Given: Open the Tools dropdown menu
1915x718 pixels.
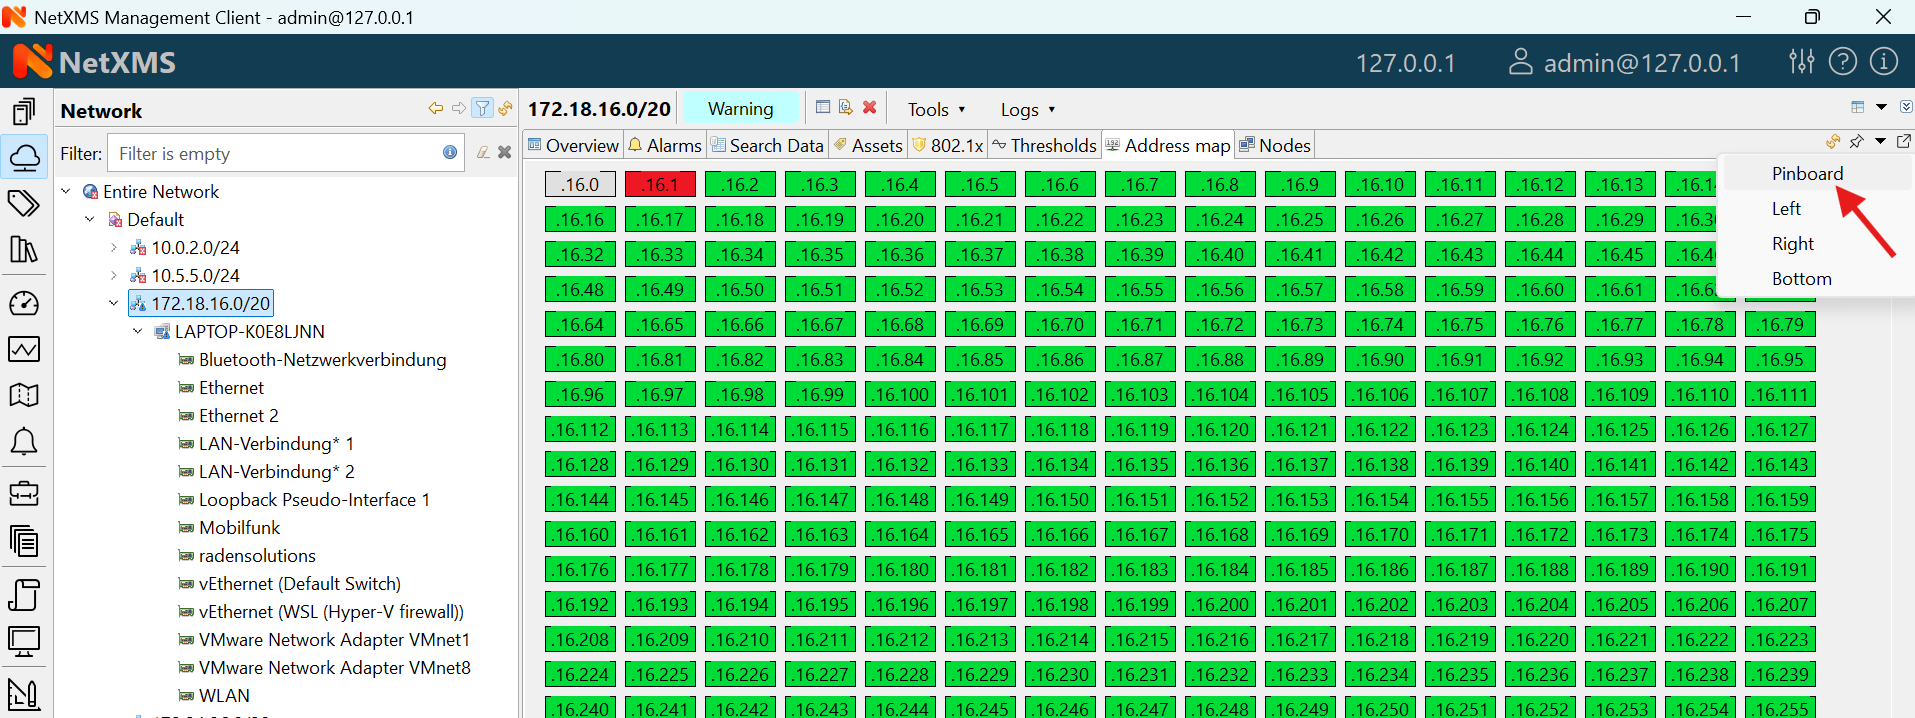Looking at the screenshot, I should coord(936,109).
